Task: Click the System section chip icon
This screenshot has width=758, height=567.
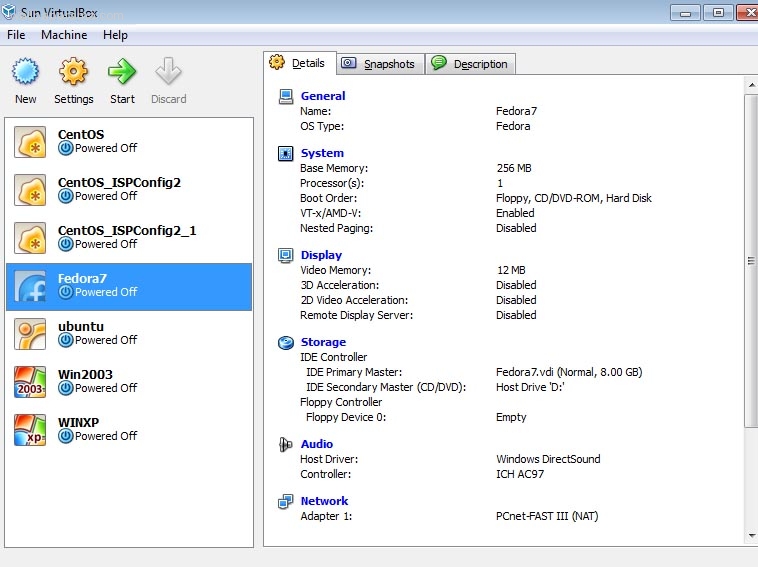Action: click(286, 153)
